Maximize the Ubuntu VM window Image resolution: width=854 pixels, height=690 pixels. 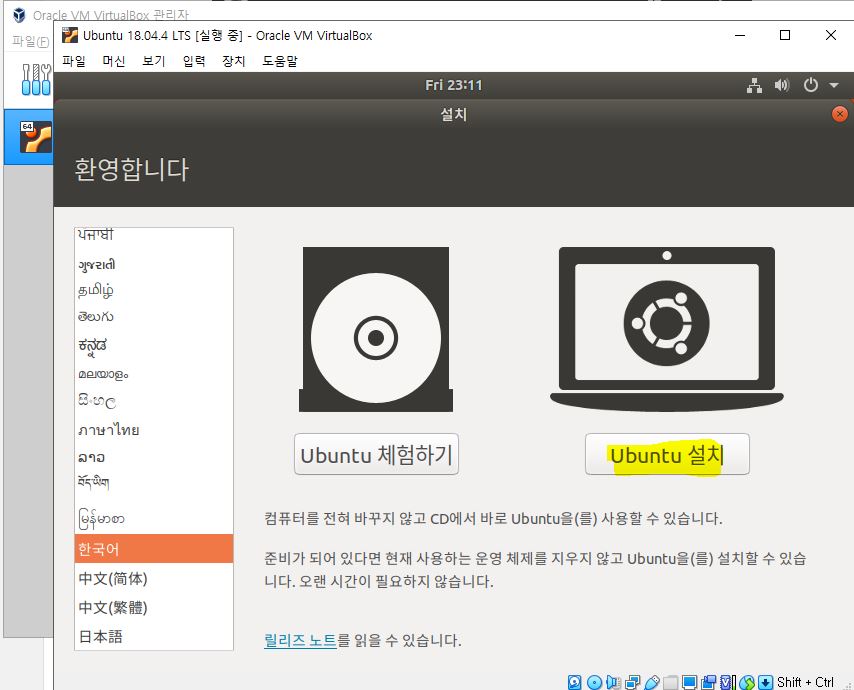tap(785, 35)
